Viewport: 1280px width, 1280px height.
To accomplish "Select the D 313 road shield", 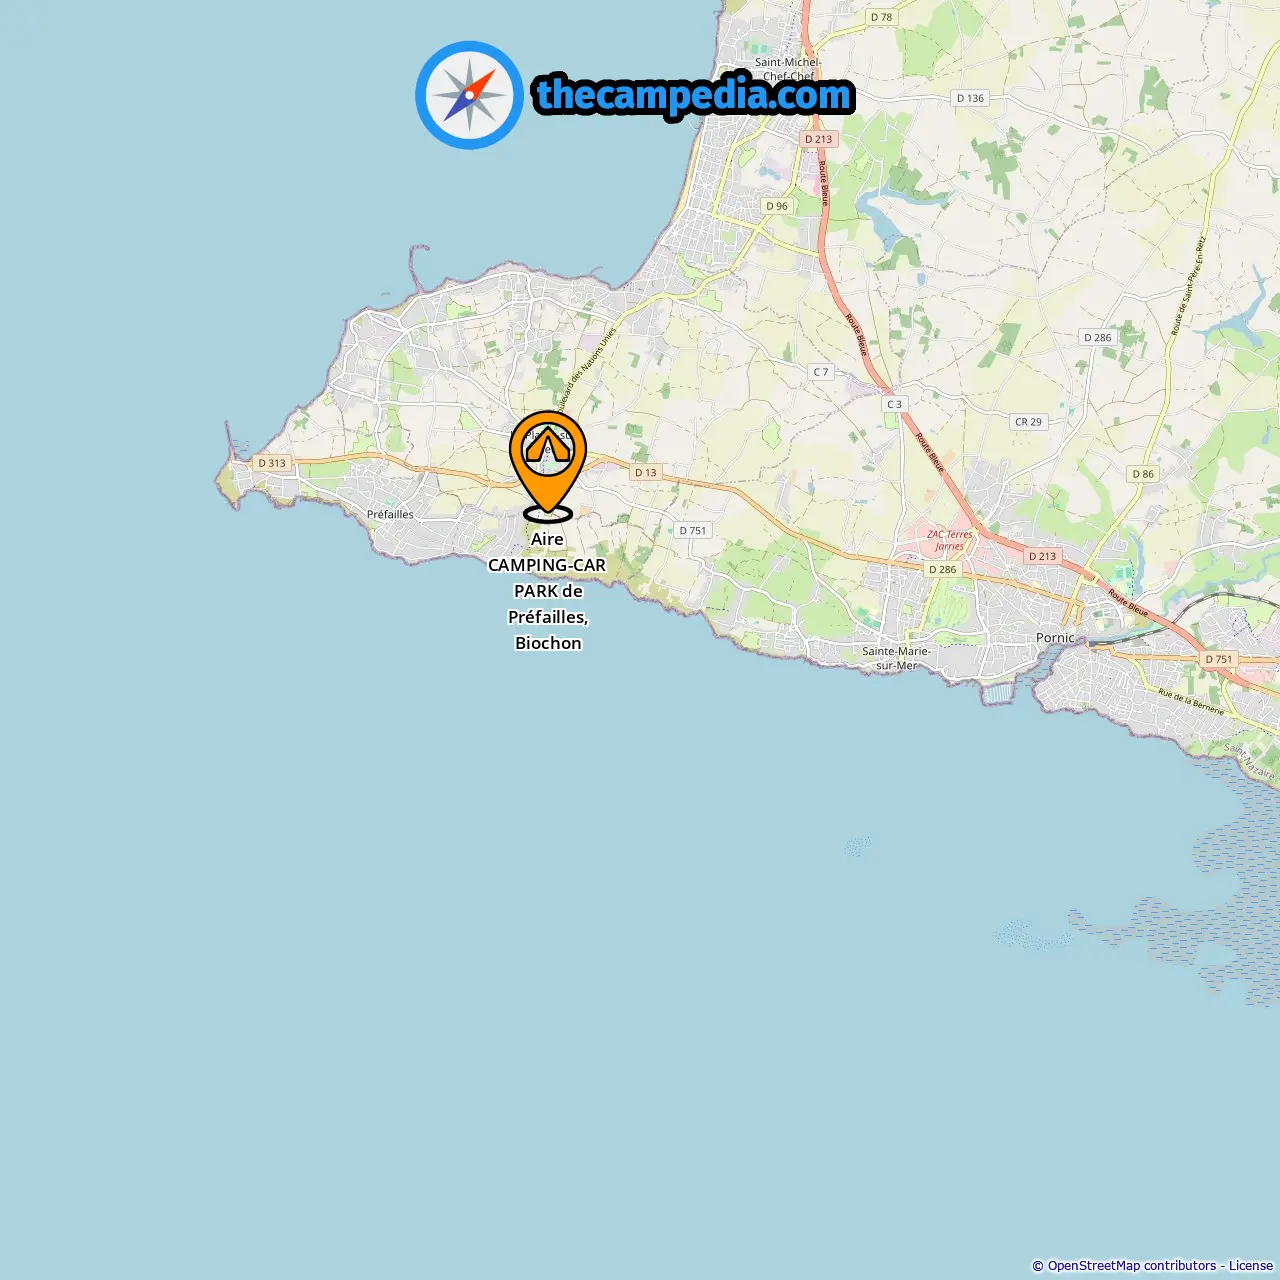I will (x=272, y=463).
